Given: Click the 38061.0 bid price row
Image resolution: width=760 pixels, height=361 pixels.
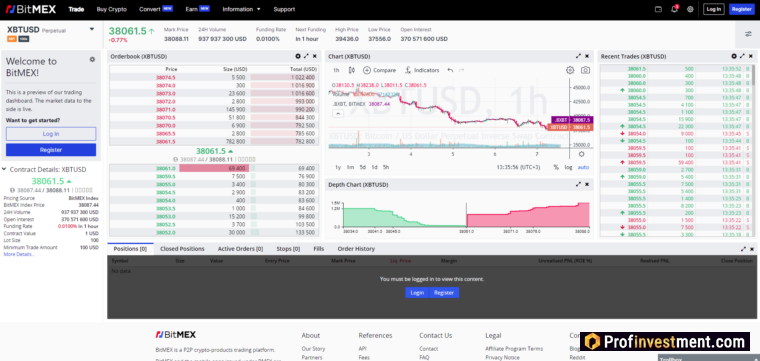Looking at the screenshot, I should 214,168.
